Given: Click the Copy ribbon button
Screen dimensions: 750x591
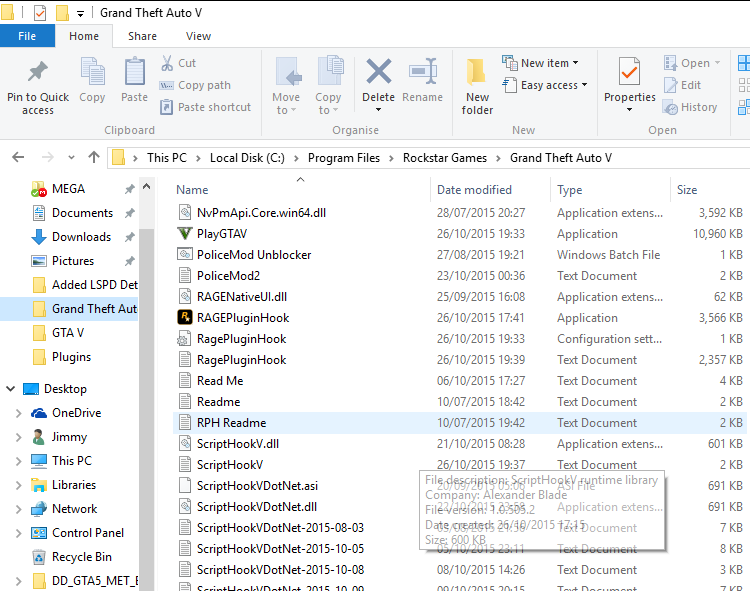Looking at the screenshot, I should click(x=92, y=80).
